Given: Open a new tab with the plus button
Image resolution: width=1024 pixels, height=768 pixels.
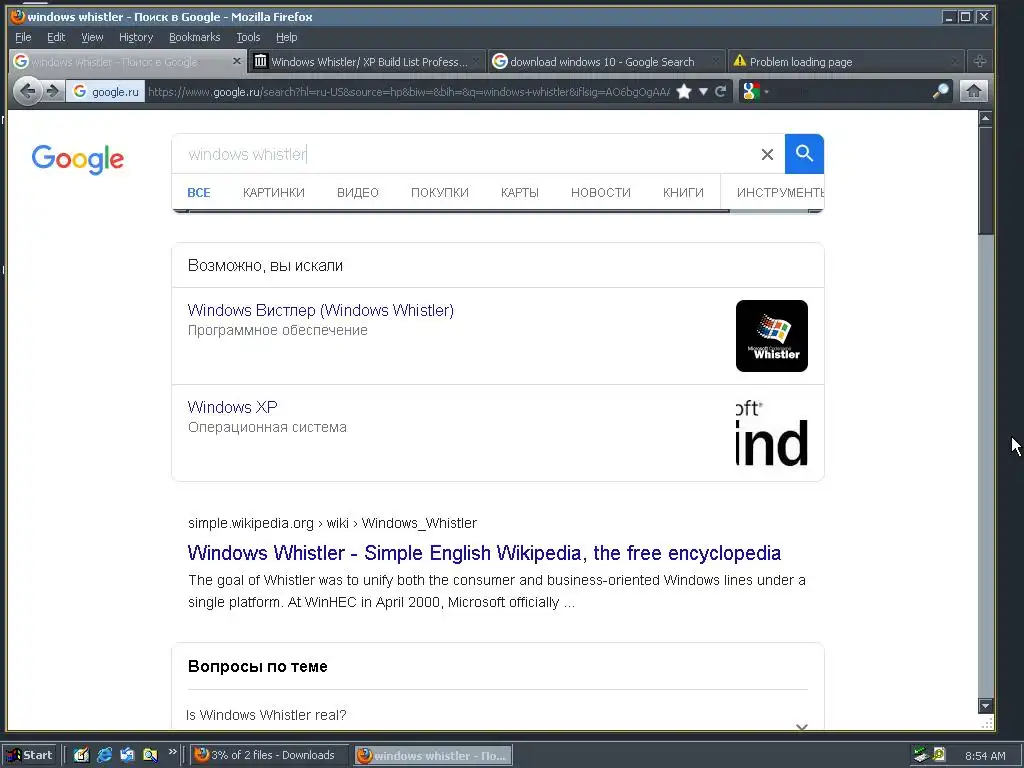Looking at the screenshot, I should click(980, 61).
